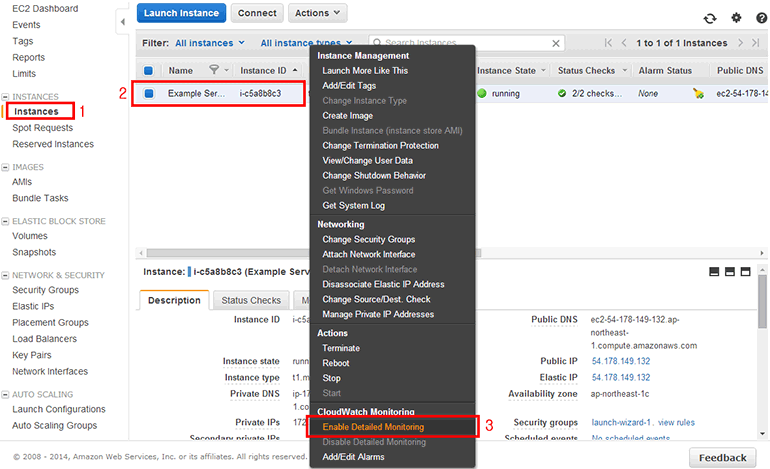
Task: Toggle the checkbox for the Example Server instance
Action: click(x=149, y=94)
